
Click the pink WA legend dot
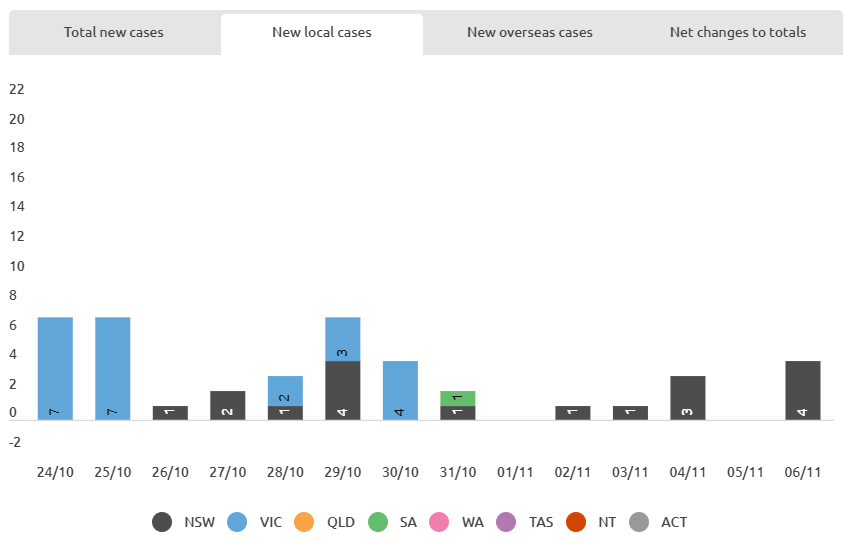(x=439, y=522)
